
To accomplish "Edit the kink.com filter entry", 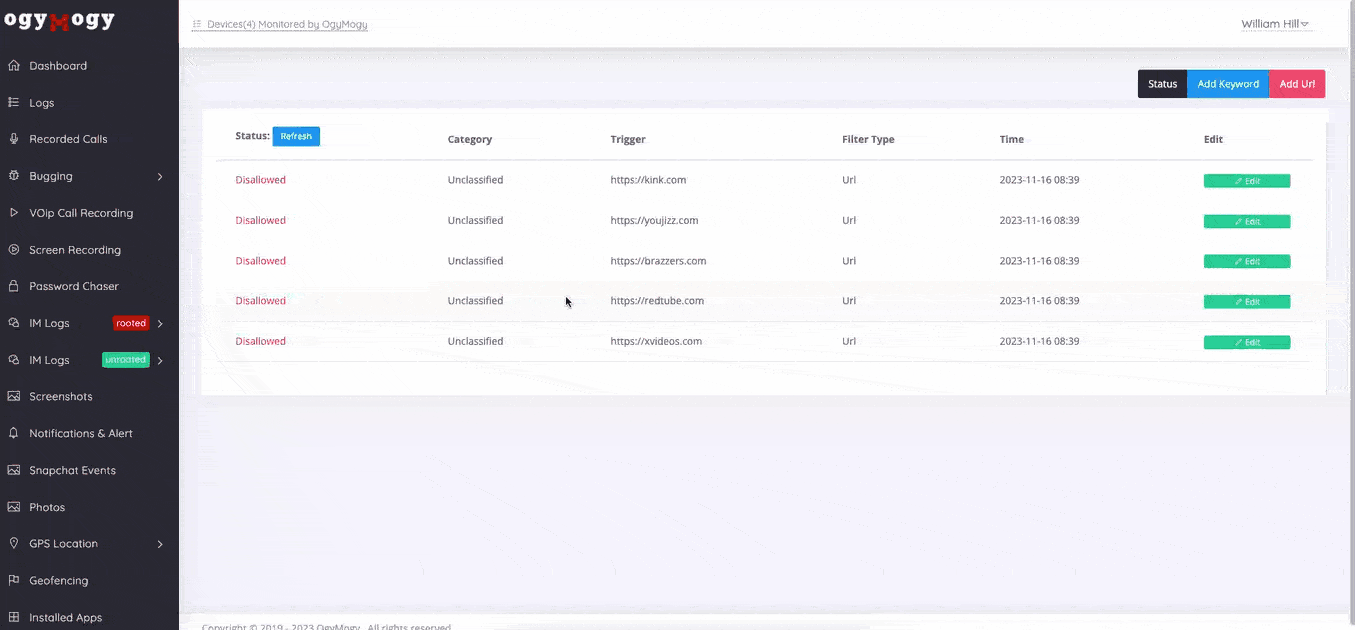I will [1246, 181].
